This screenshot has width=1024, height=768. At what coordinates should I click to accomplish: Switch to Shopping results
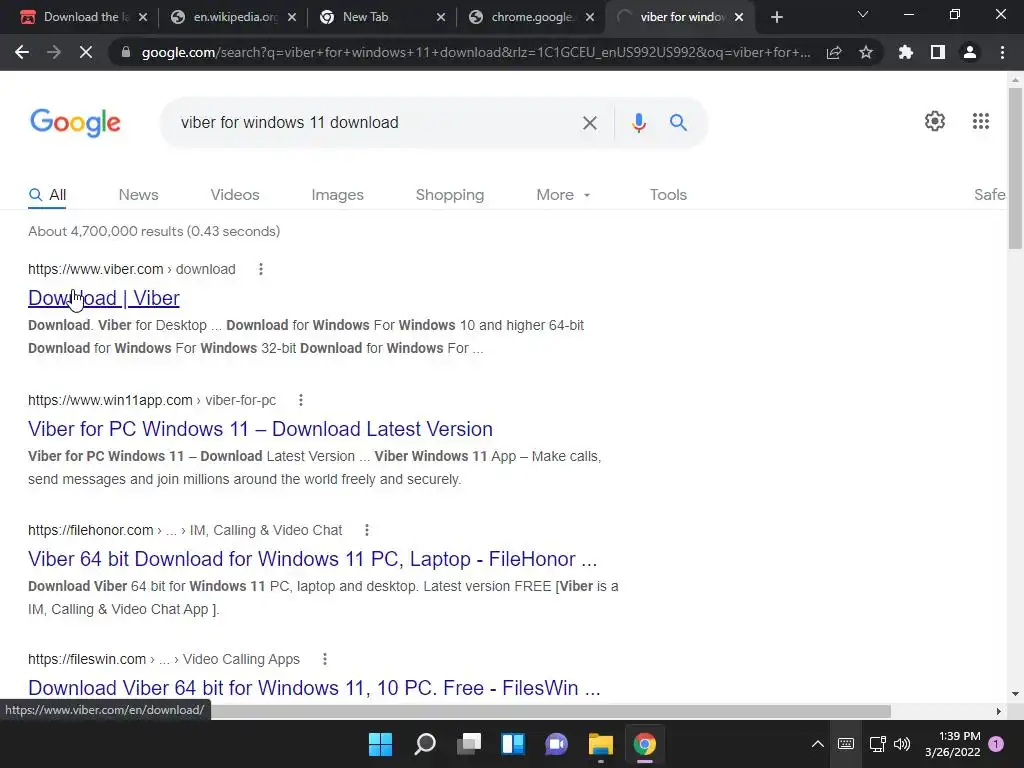point(450,195)
